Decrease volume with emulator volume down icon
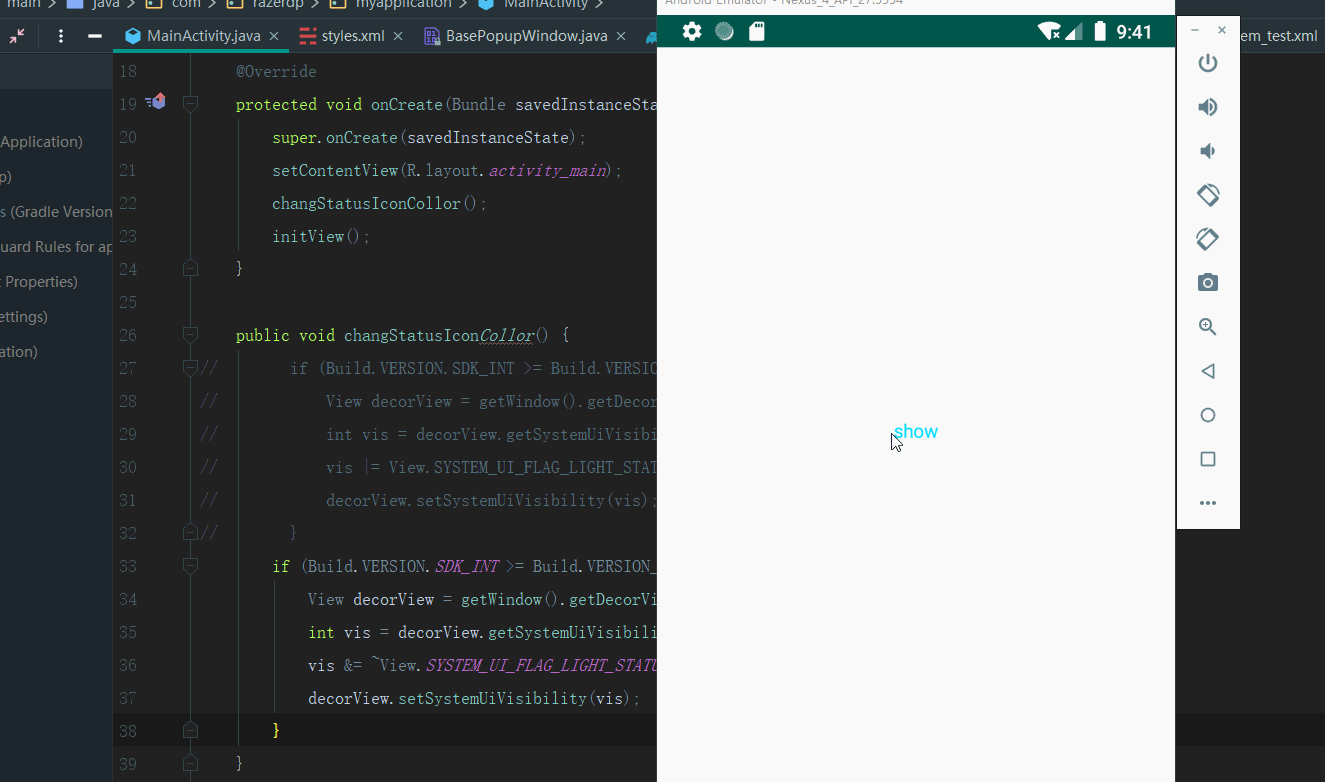The image size is (1325, 782). pyautogui.click(x=1207, y=150)
